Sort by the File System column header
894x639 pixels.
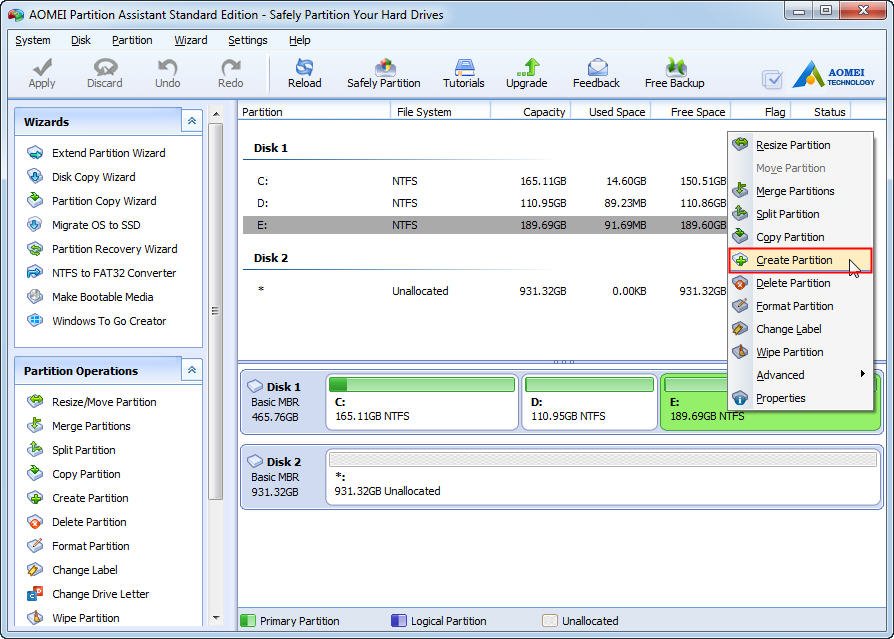coord(441,112)
